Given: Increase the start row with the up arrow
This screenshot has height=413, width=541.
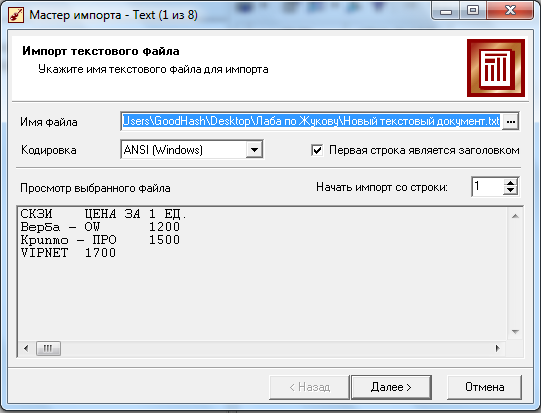Looking at the screenshot, I should tap(511, 182).
